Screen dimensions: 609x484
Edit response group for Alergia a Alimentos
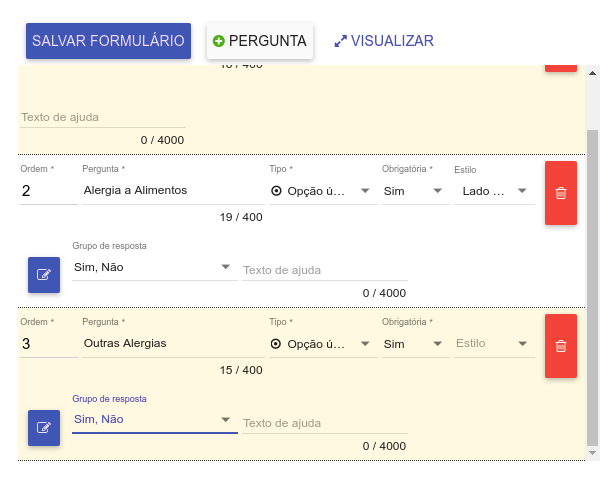point(44,274)
